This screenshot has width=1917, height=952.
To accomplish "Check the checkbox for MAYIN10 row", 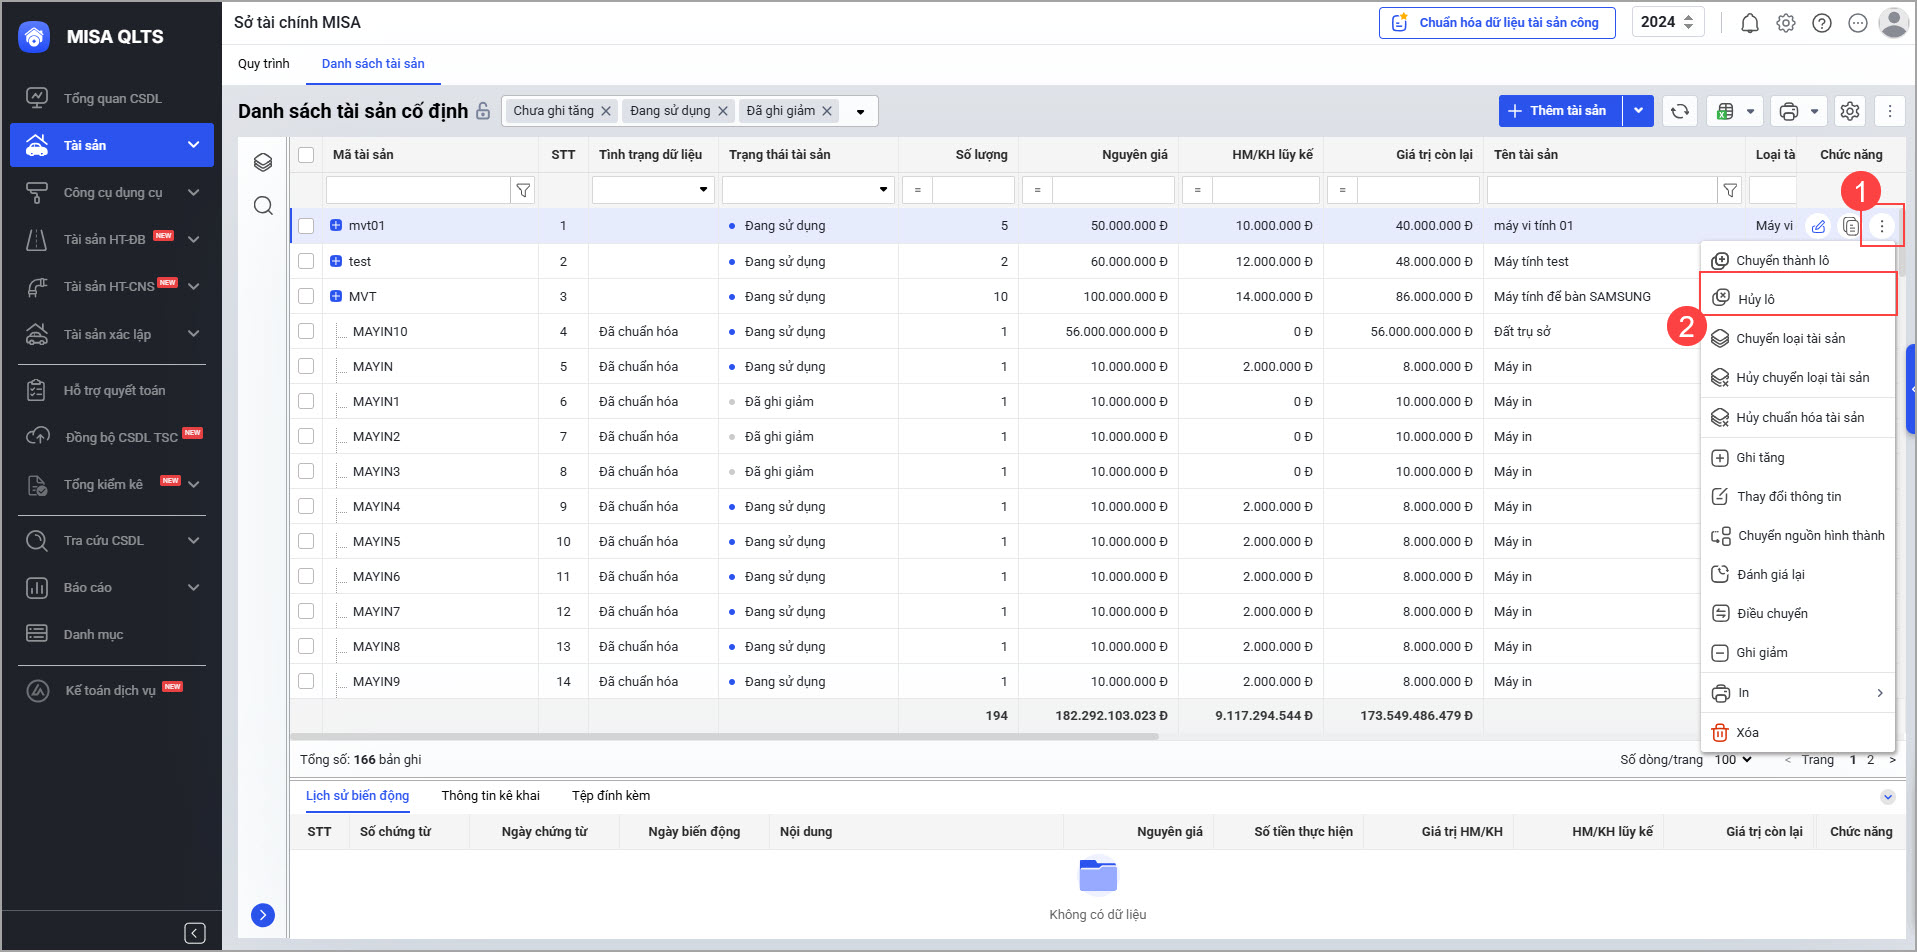I will tap(306, 331).
